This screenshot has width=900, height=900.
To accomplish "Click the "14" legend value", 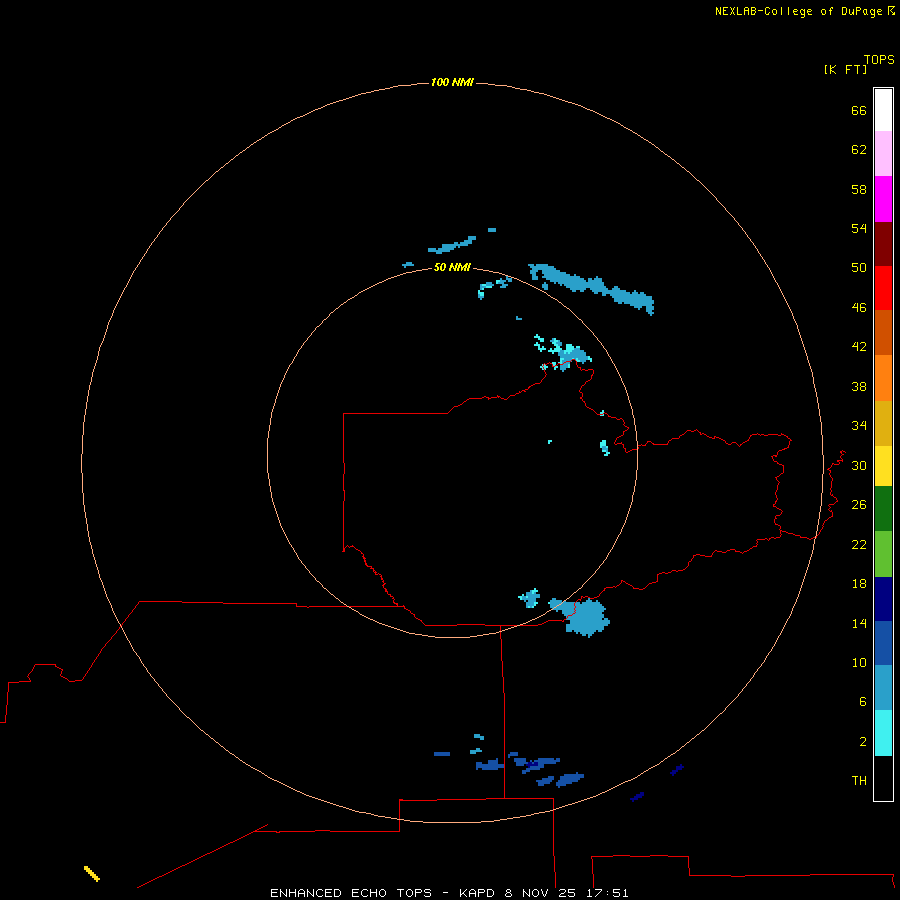I will click(859, 623).
